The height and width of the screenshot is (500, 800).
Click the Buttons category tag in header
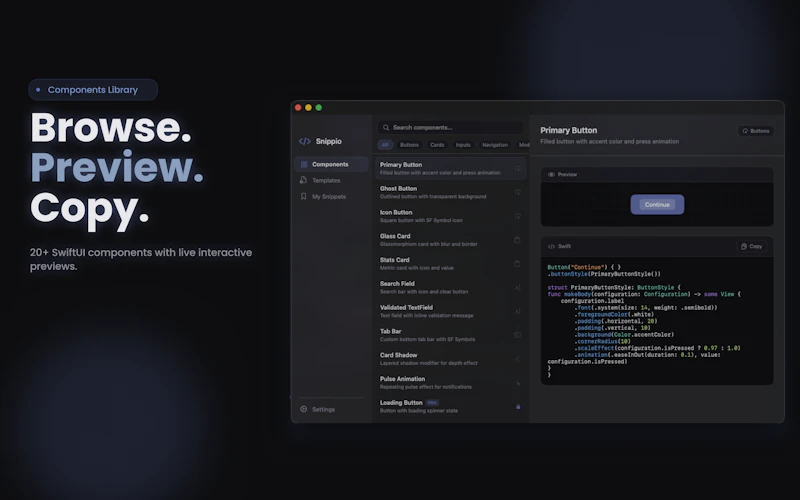[x=756, y=131]
